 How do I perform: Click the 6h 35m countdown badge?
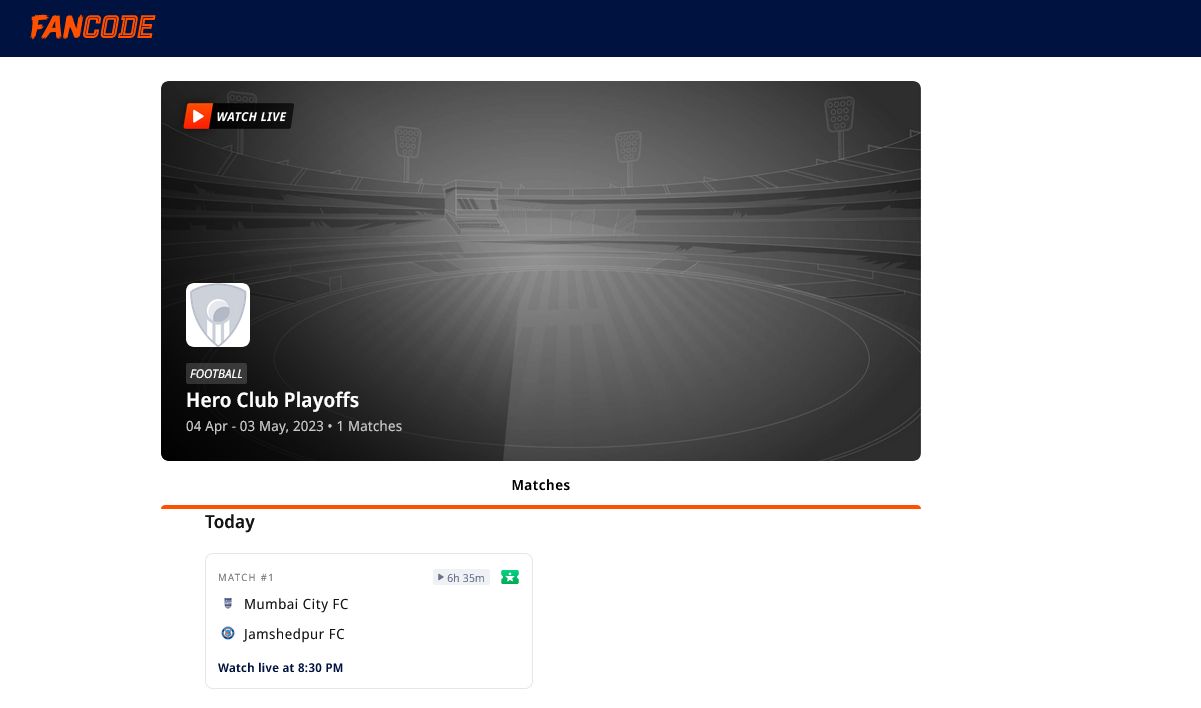[x=461, y=577]
